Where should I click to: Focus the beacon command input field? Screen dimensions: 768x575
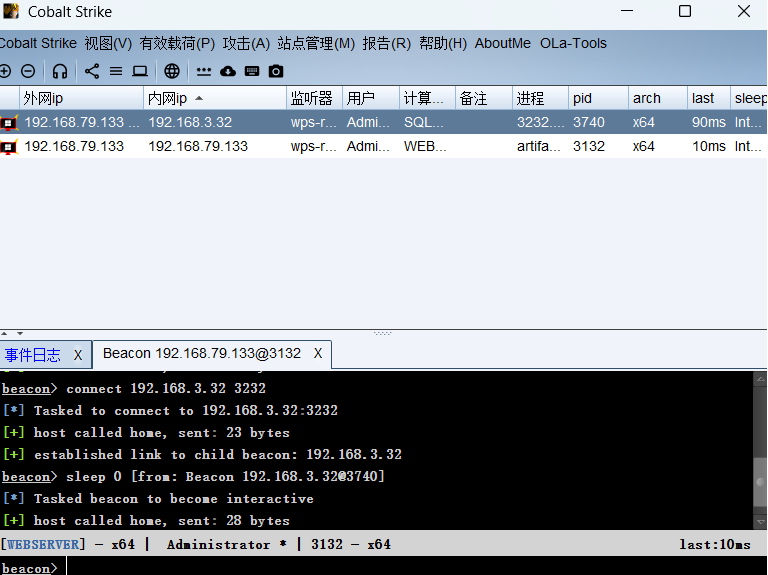pos(416,566)
